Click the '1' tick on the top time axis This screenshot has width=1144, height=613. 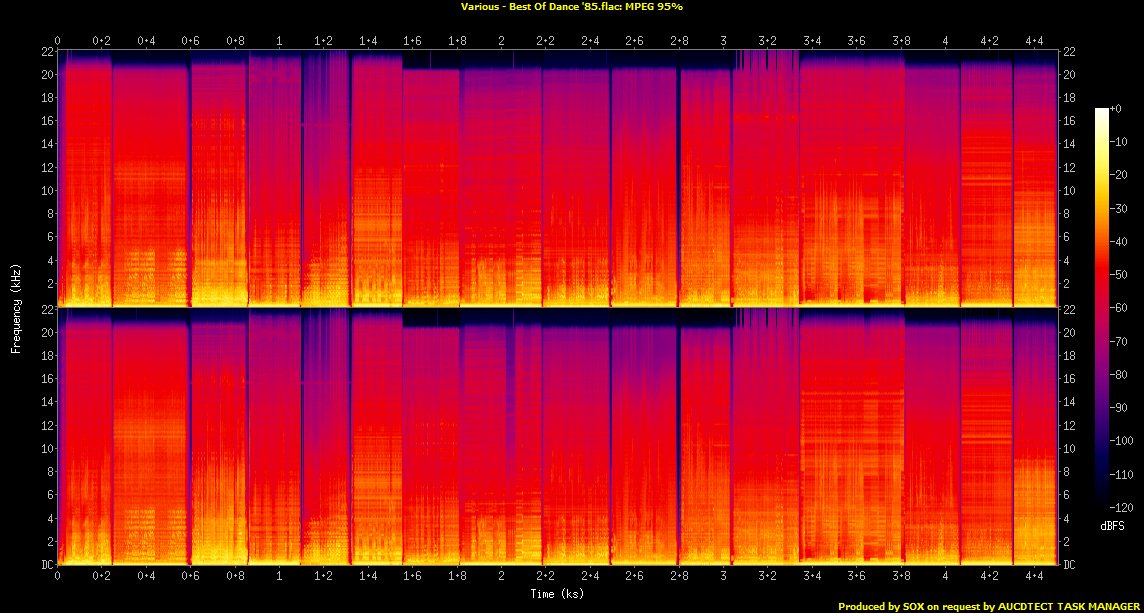(279, 40)
